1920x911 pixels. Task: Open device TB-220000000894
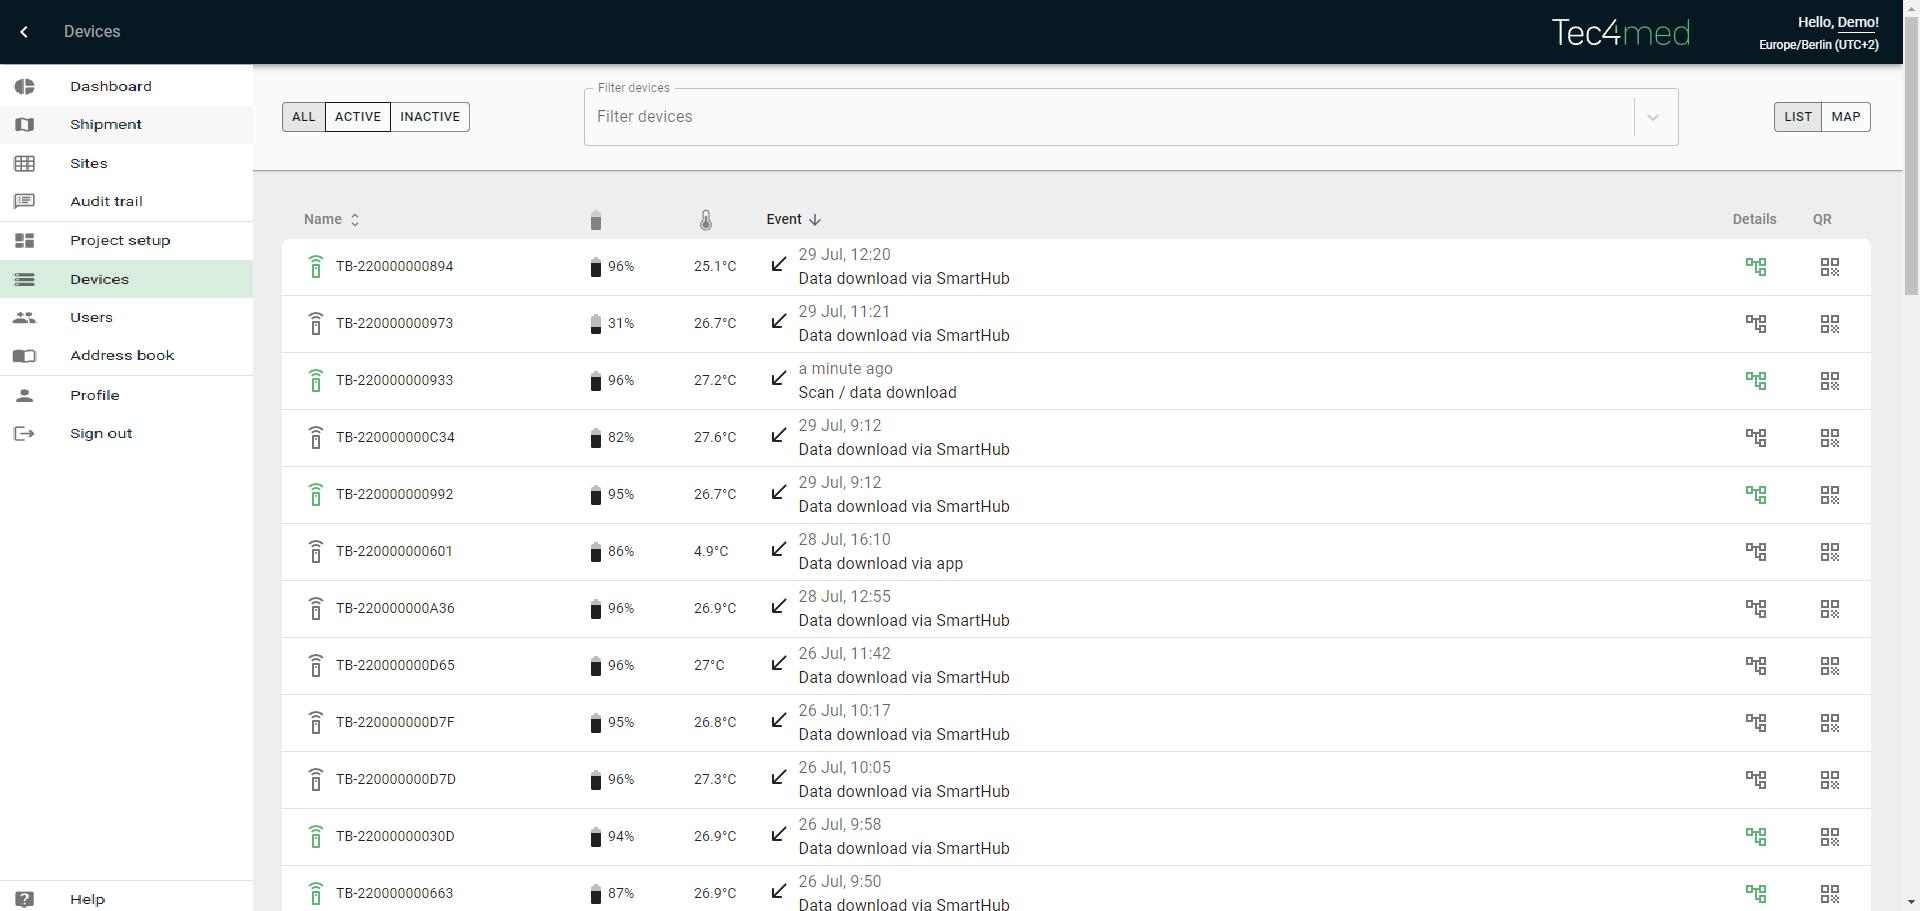point(395,267)
